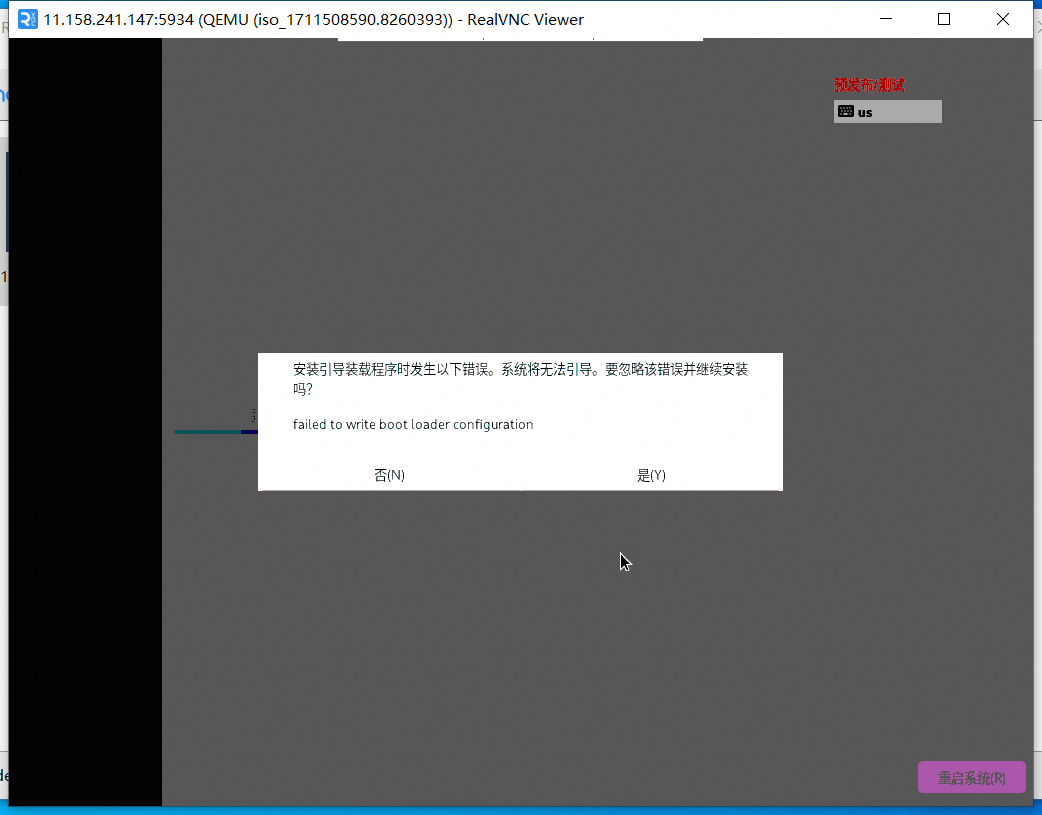This screenshot has height=815, width=1042.
Task: Click the Windows taskbar strip at bottom
Action: click(520, 810)
